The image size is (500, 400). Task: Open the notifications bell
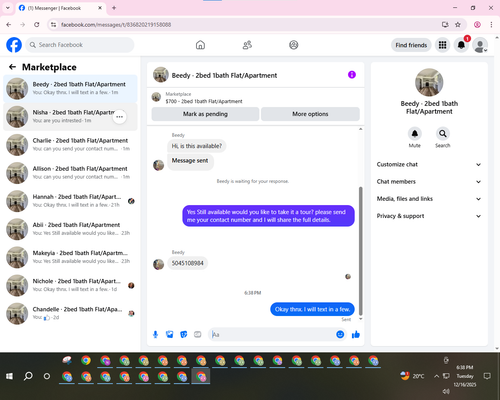pyautogui.click(x=461, y=45)
